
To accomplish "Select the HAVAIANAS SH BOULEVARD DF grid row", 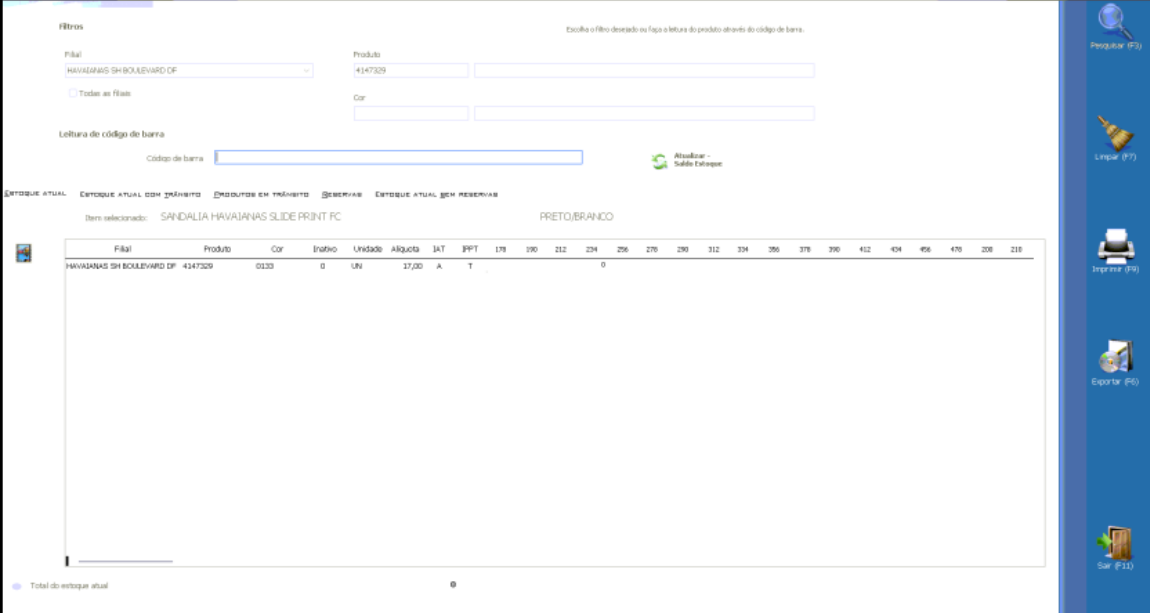I will click(549, 266).
